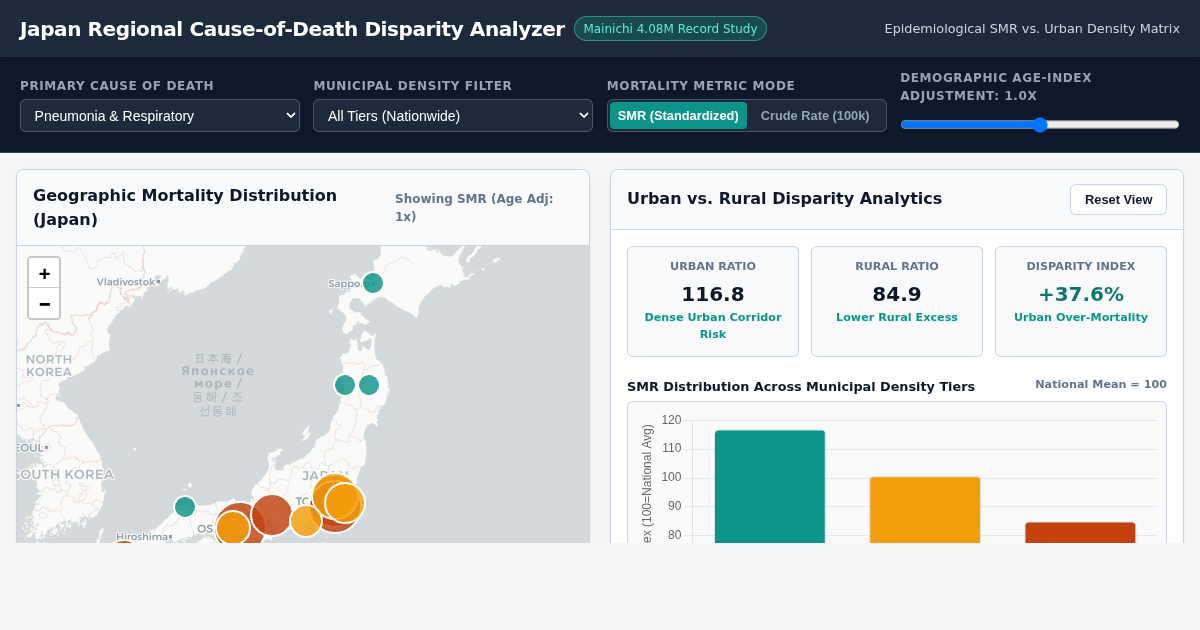Image resolution: width=1200 pixels, height=630 pixels.
Task: Select the Disparity Index +37.6% card
Action: [x=1081, y=301]
